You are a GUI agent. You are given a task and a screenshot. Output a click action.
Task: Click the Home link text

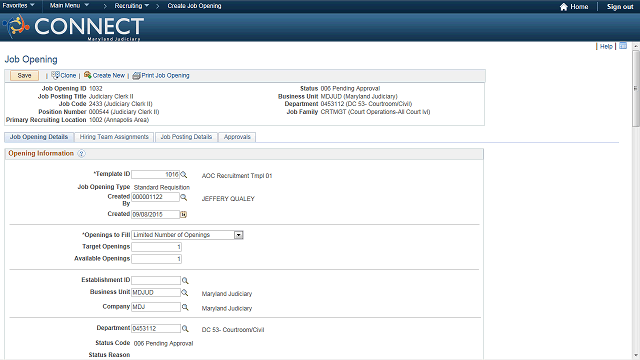579,7
